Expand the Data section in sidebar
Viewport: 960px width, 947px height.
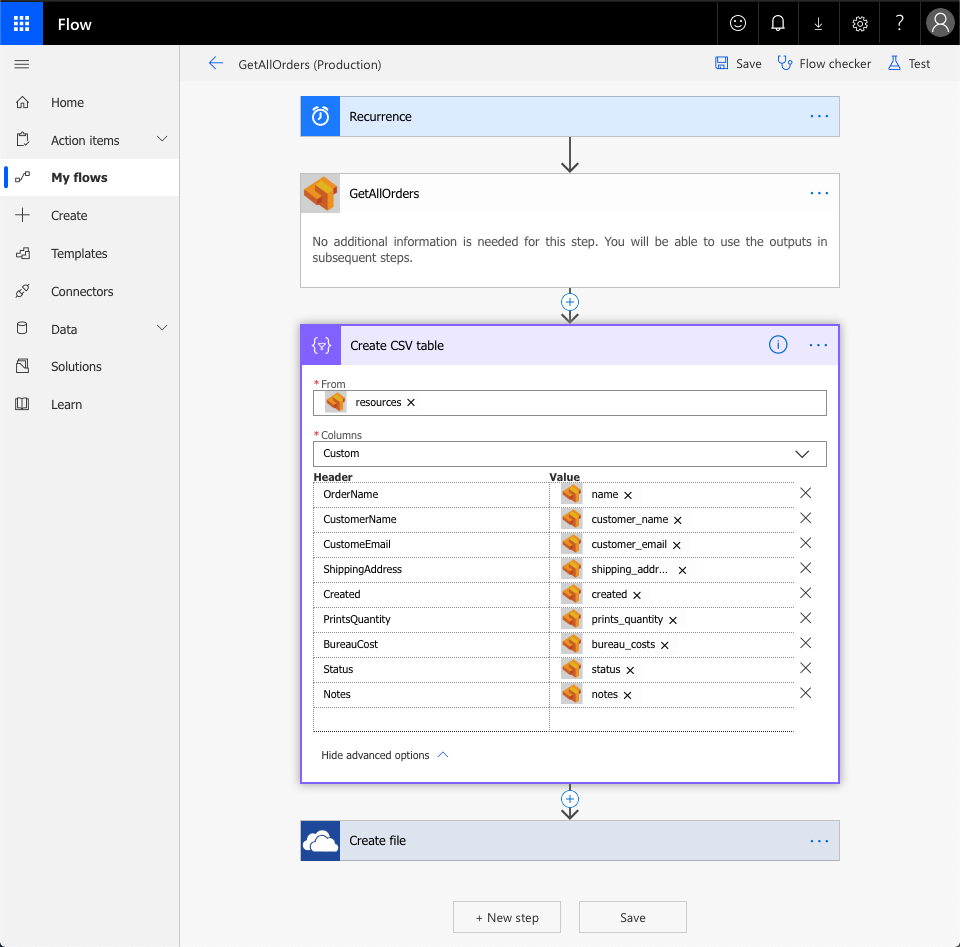click(162, 329)
